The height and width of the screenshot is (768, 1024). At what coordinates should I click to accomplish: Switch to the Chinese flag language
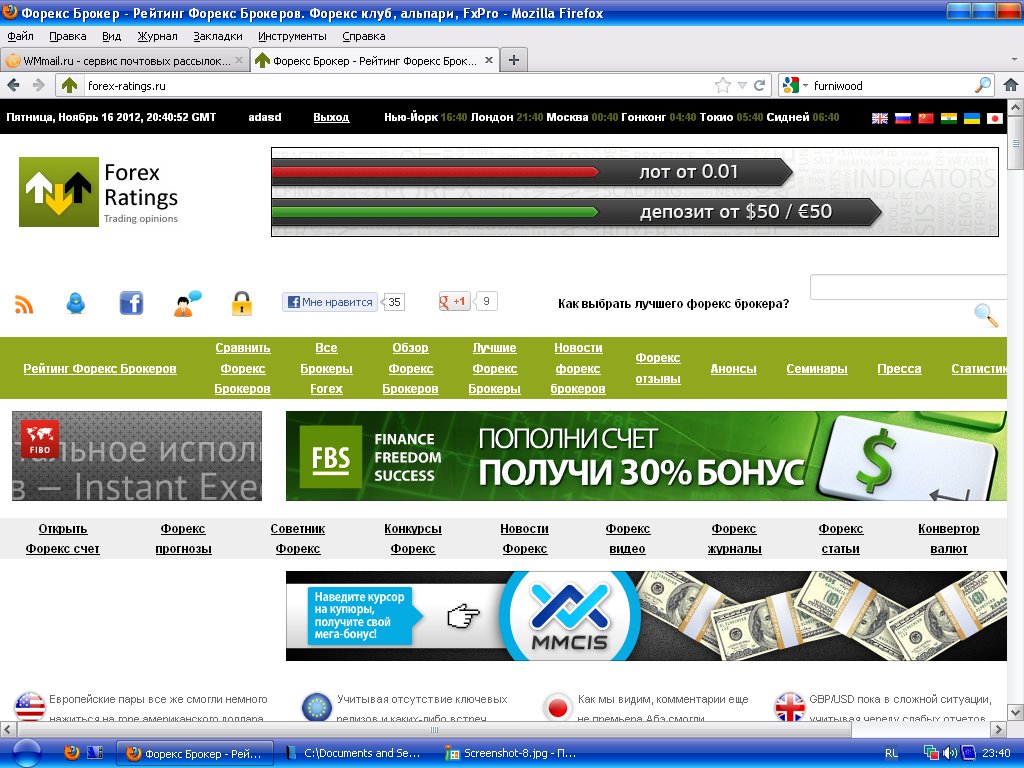point(925,118)
